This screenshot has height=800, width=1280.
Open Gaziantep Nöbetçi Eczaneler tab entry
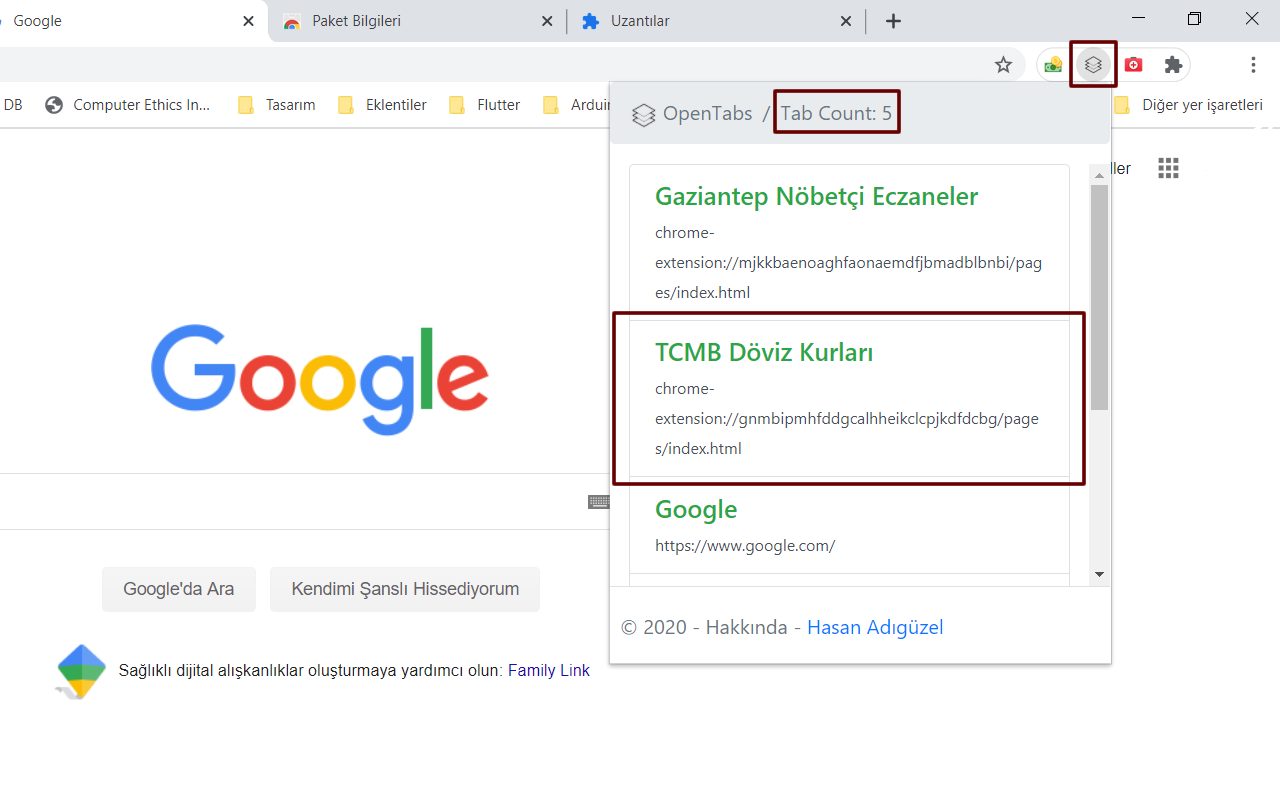(849, 242)
